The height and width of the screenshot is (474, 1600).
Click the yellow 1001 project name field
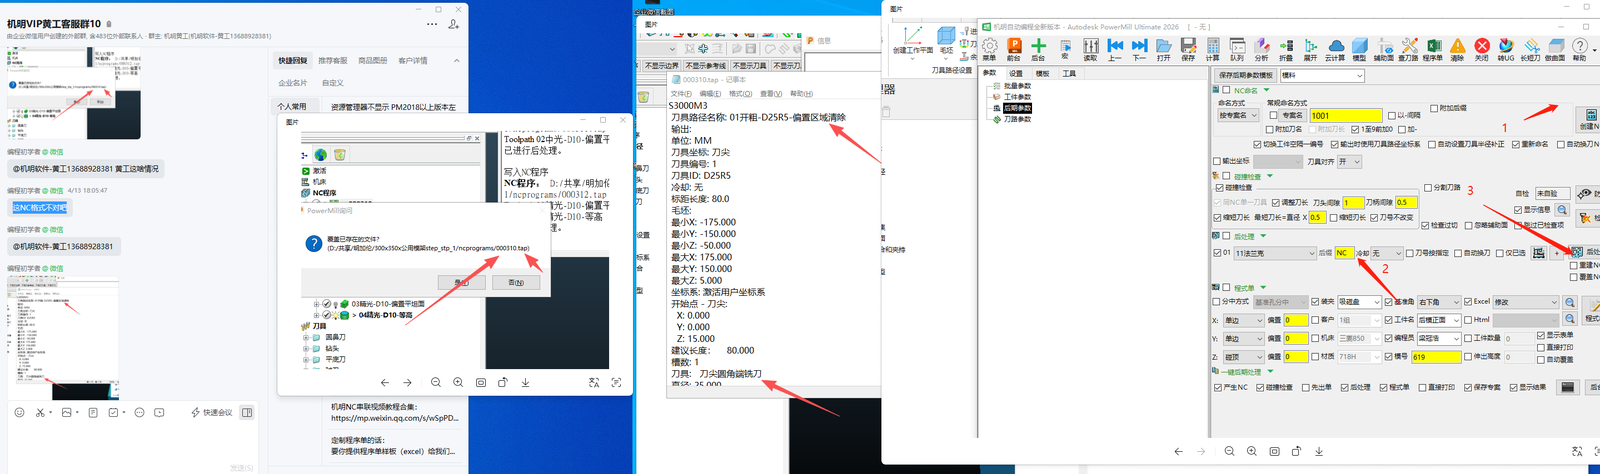click(1346, 115)
